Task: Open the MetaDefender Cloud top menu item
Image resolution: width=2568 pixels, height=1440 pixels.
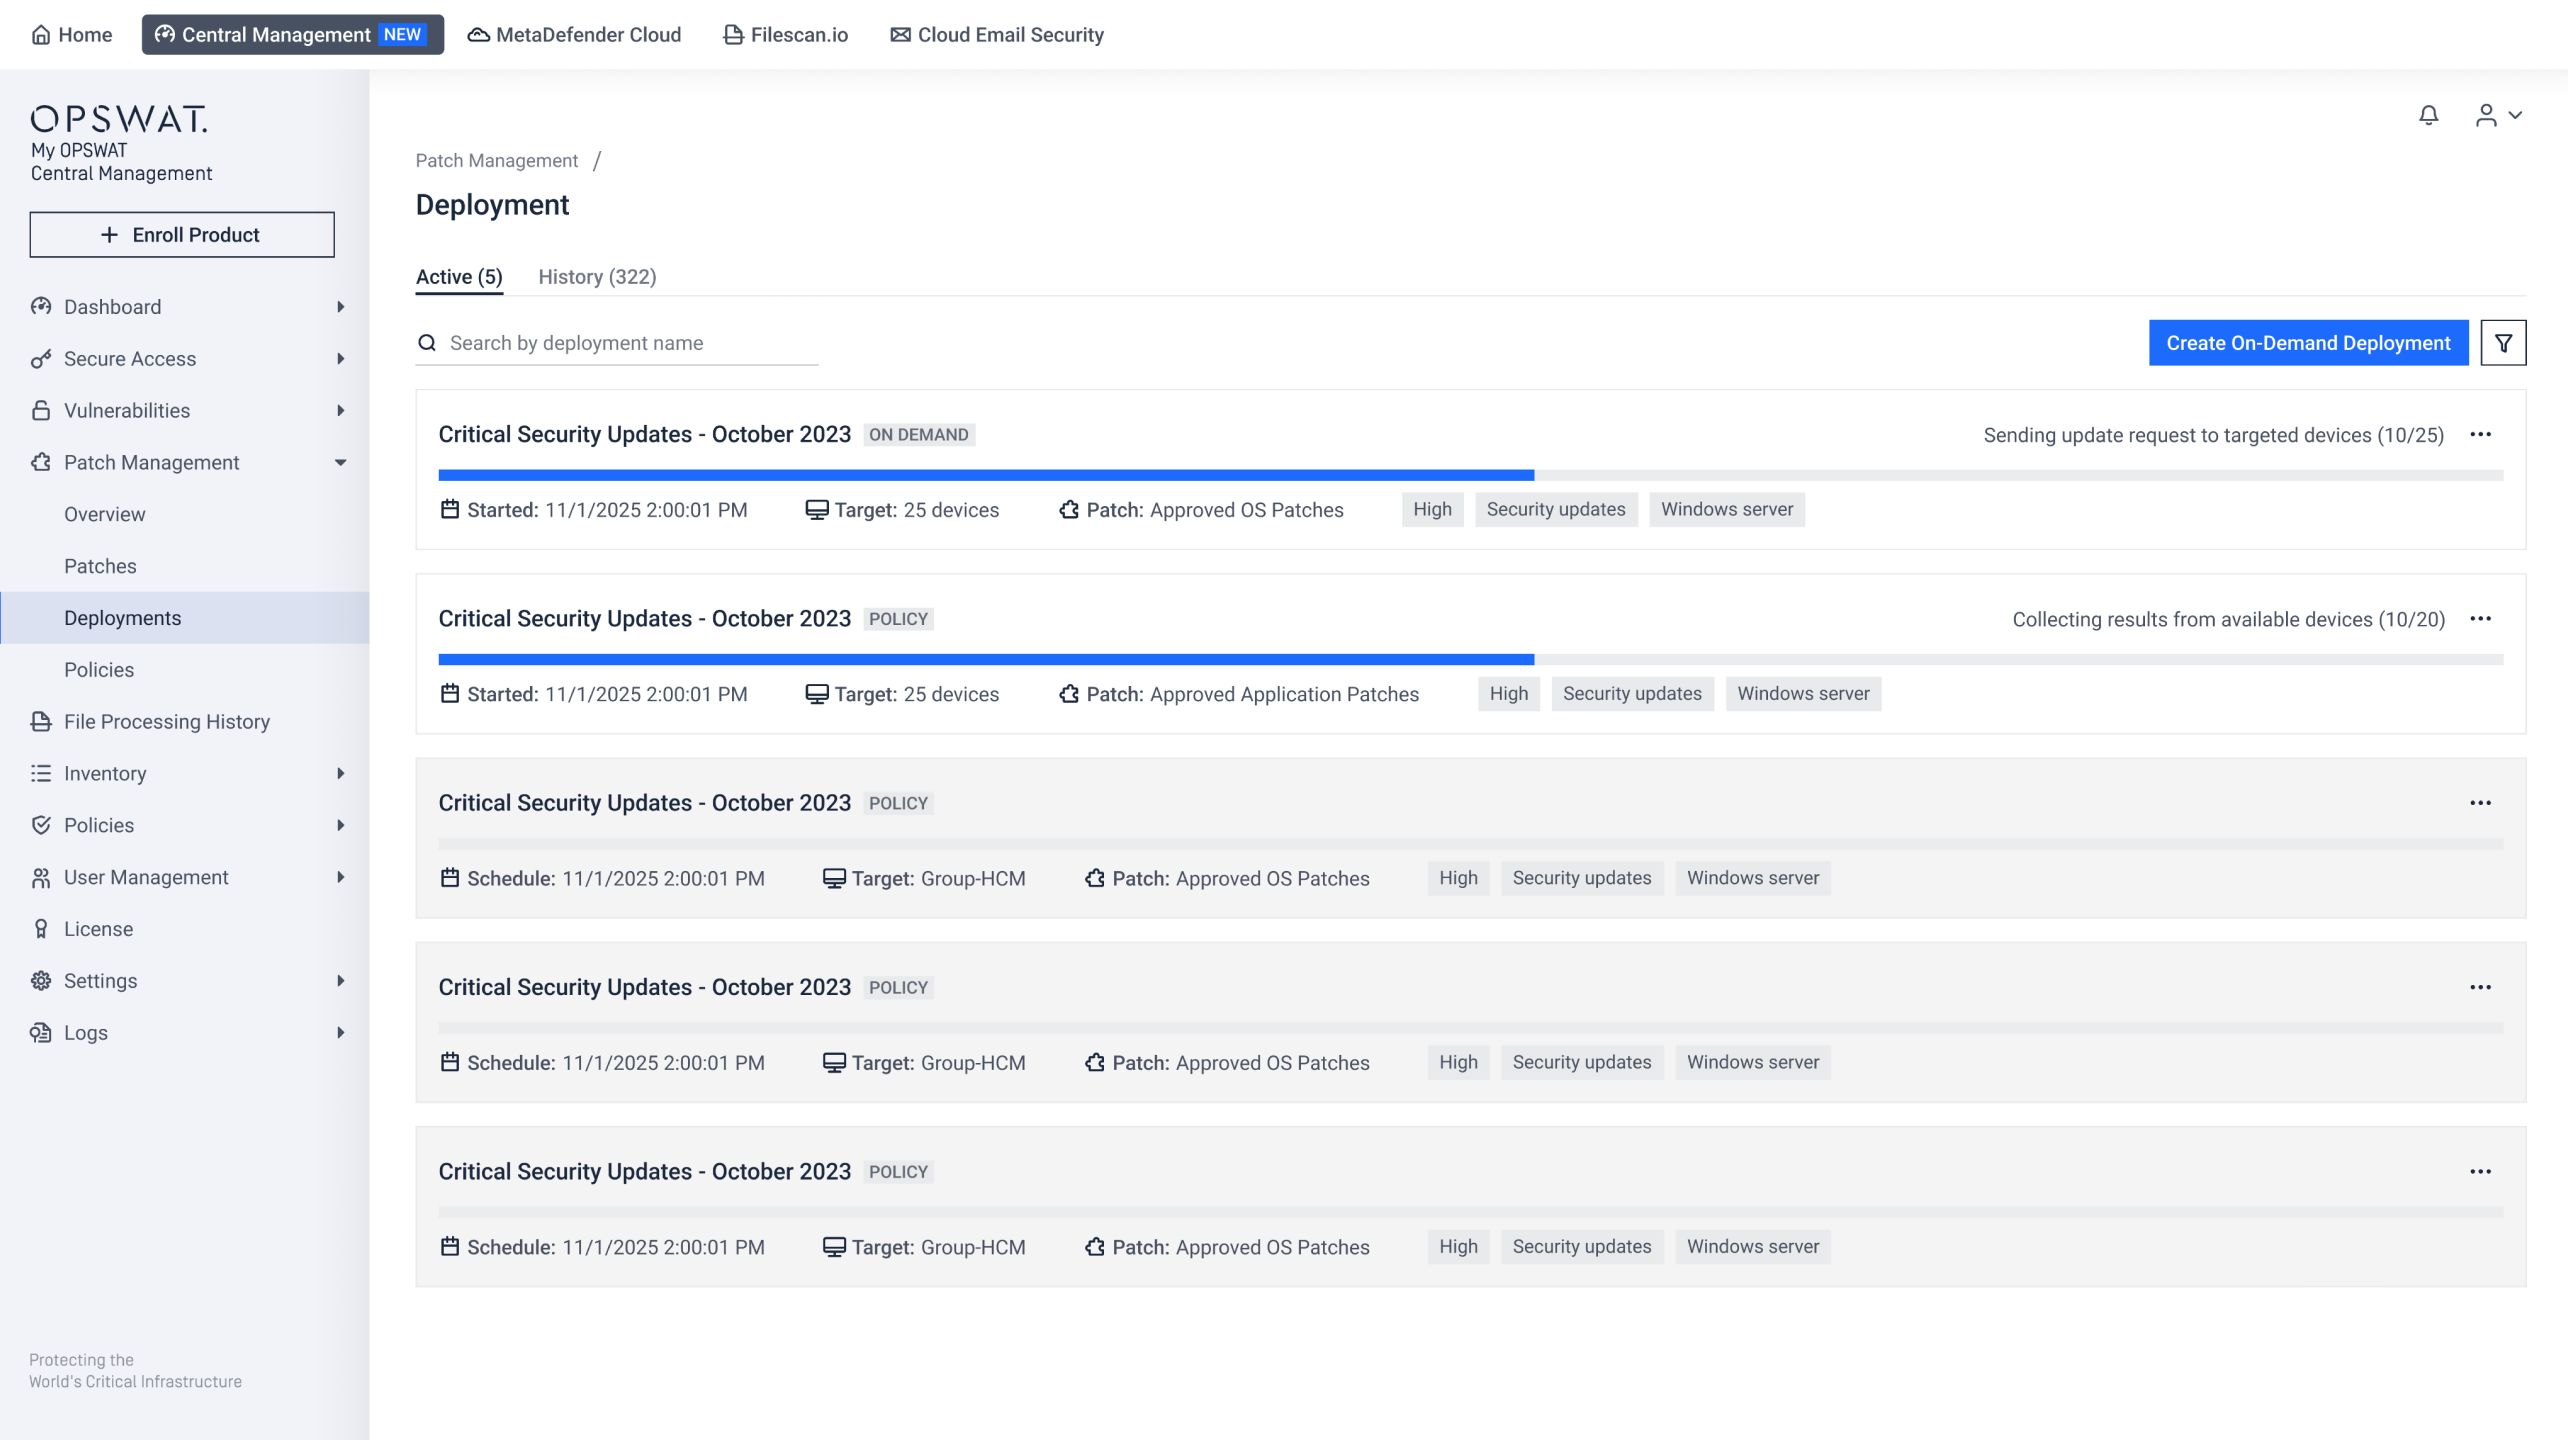Action: [x=575, y=35]
